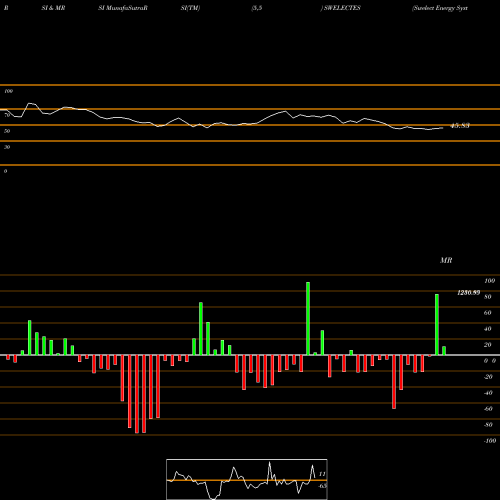This screenshot has height=500, width=500.
Task: Click the MR axis label 60
Action: (x=488, y=313)
